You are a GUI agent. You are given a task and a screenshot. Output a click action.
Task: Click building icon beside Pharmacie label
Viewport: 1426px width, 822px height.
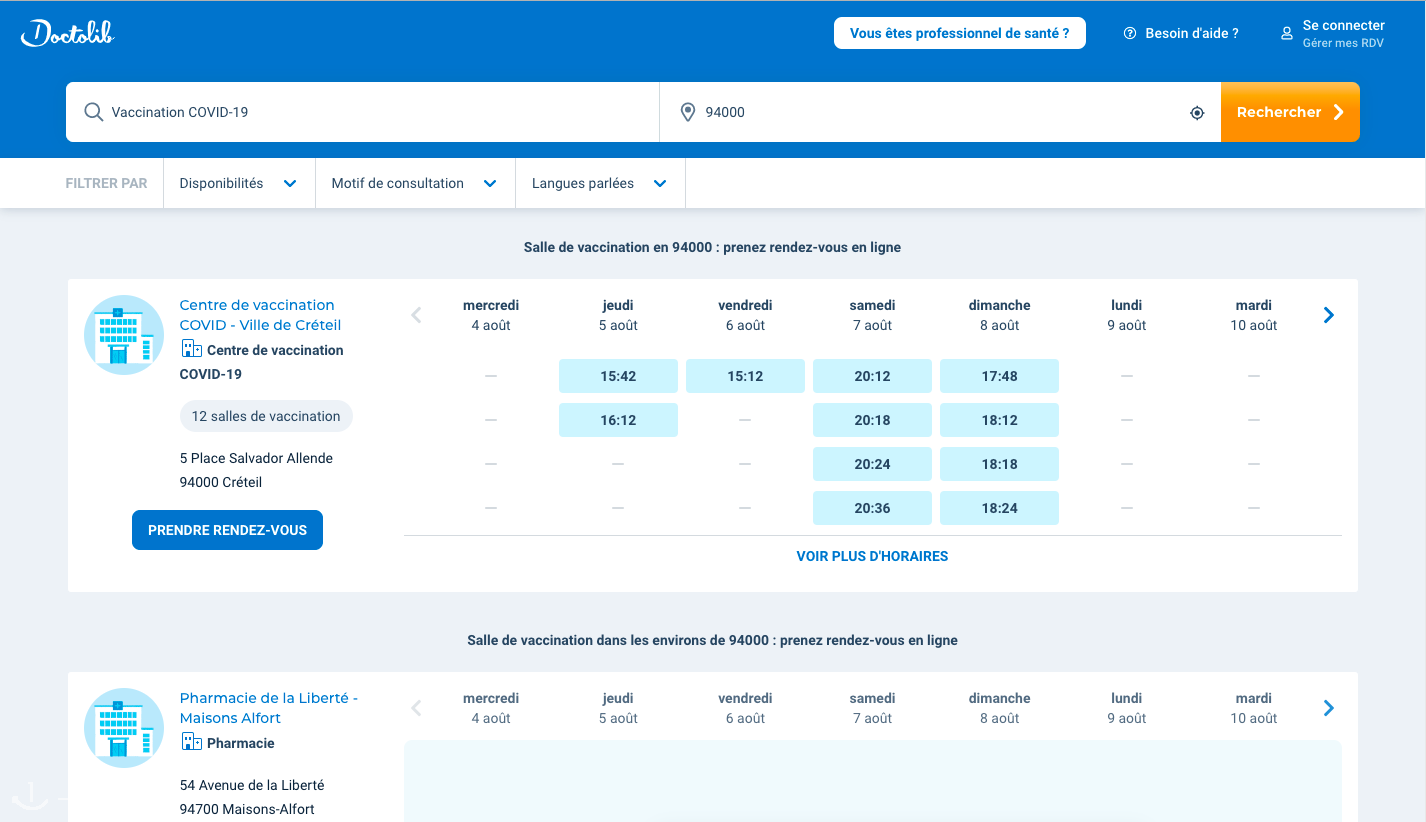coord(191,742)
